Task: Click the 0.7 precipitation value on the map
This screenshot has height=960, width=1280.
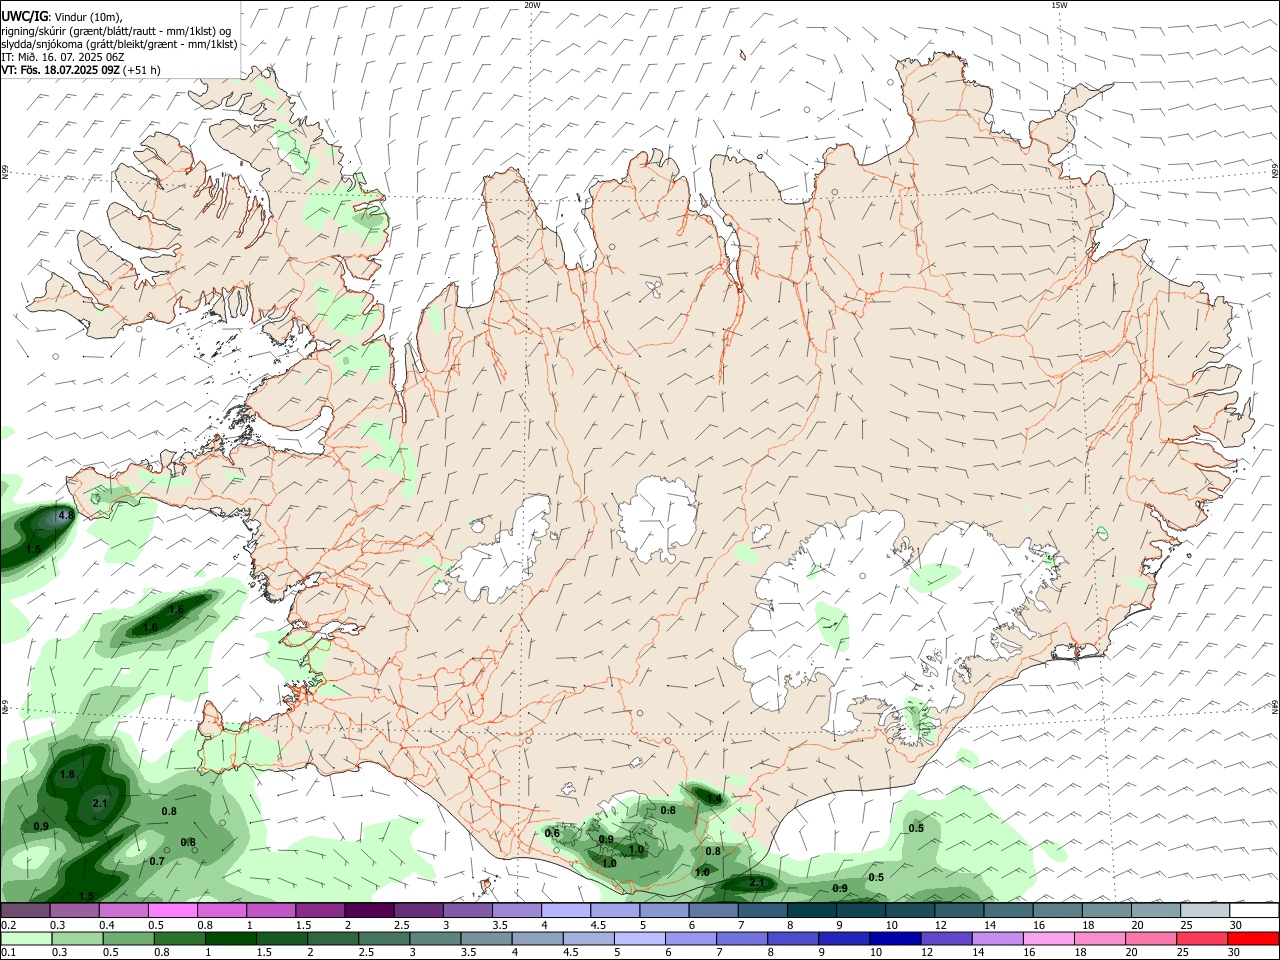Action: coord(157,861)
